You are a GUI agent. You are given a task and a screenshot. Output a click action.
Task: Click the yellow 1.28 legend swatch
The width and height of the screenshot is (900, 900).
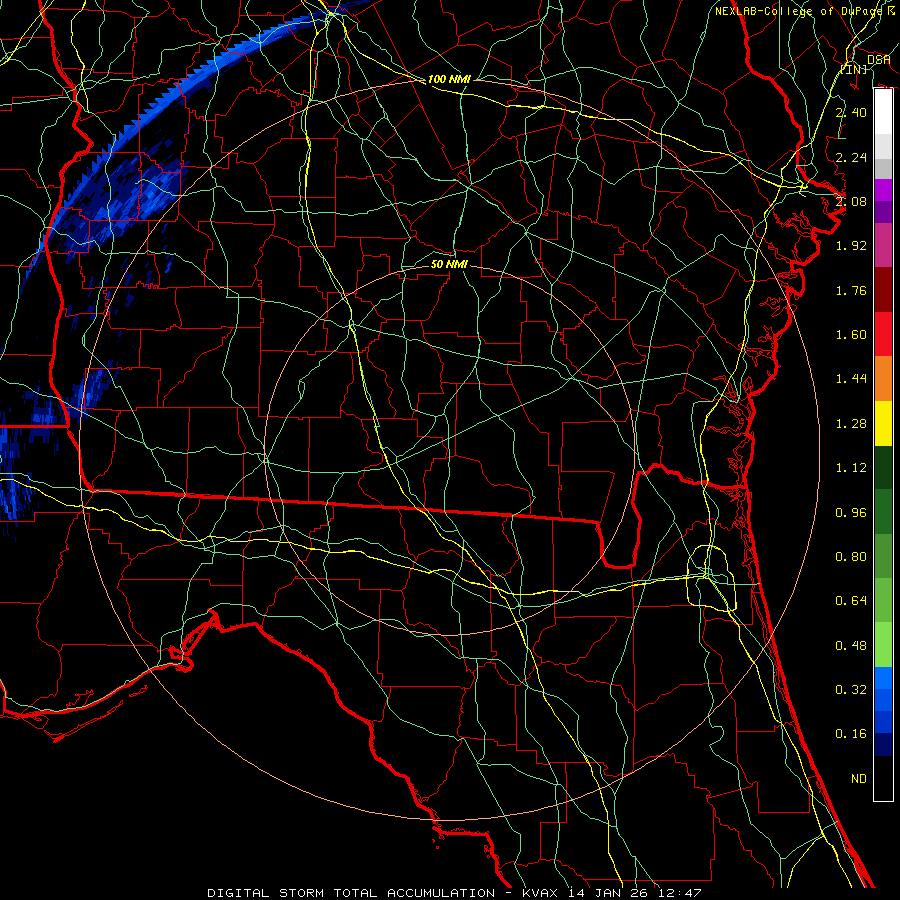click(883, 423)
